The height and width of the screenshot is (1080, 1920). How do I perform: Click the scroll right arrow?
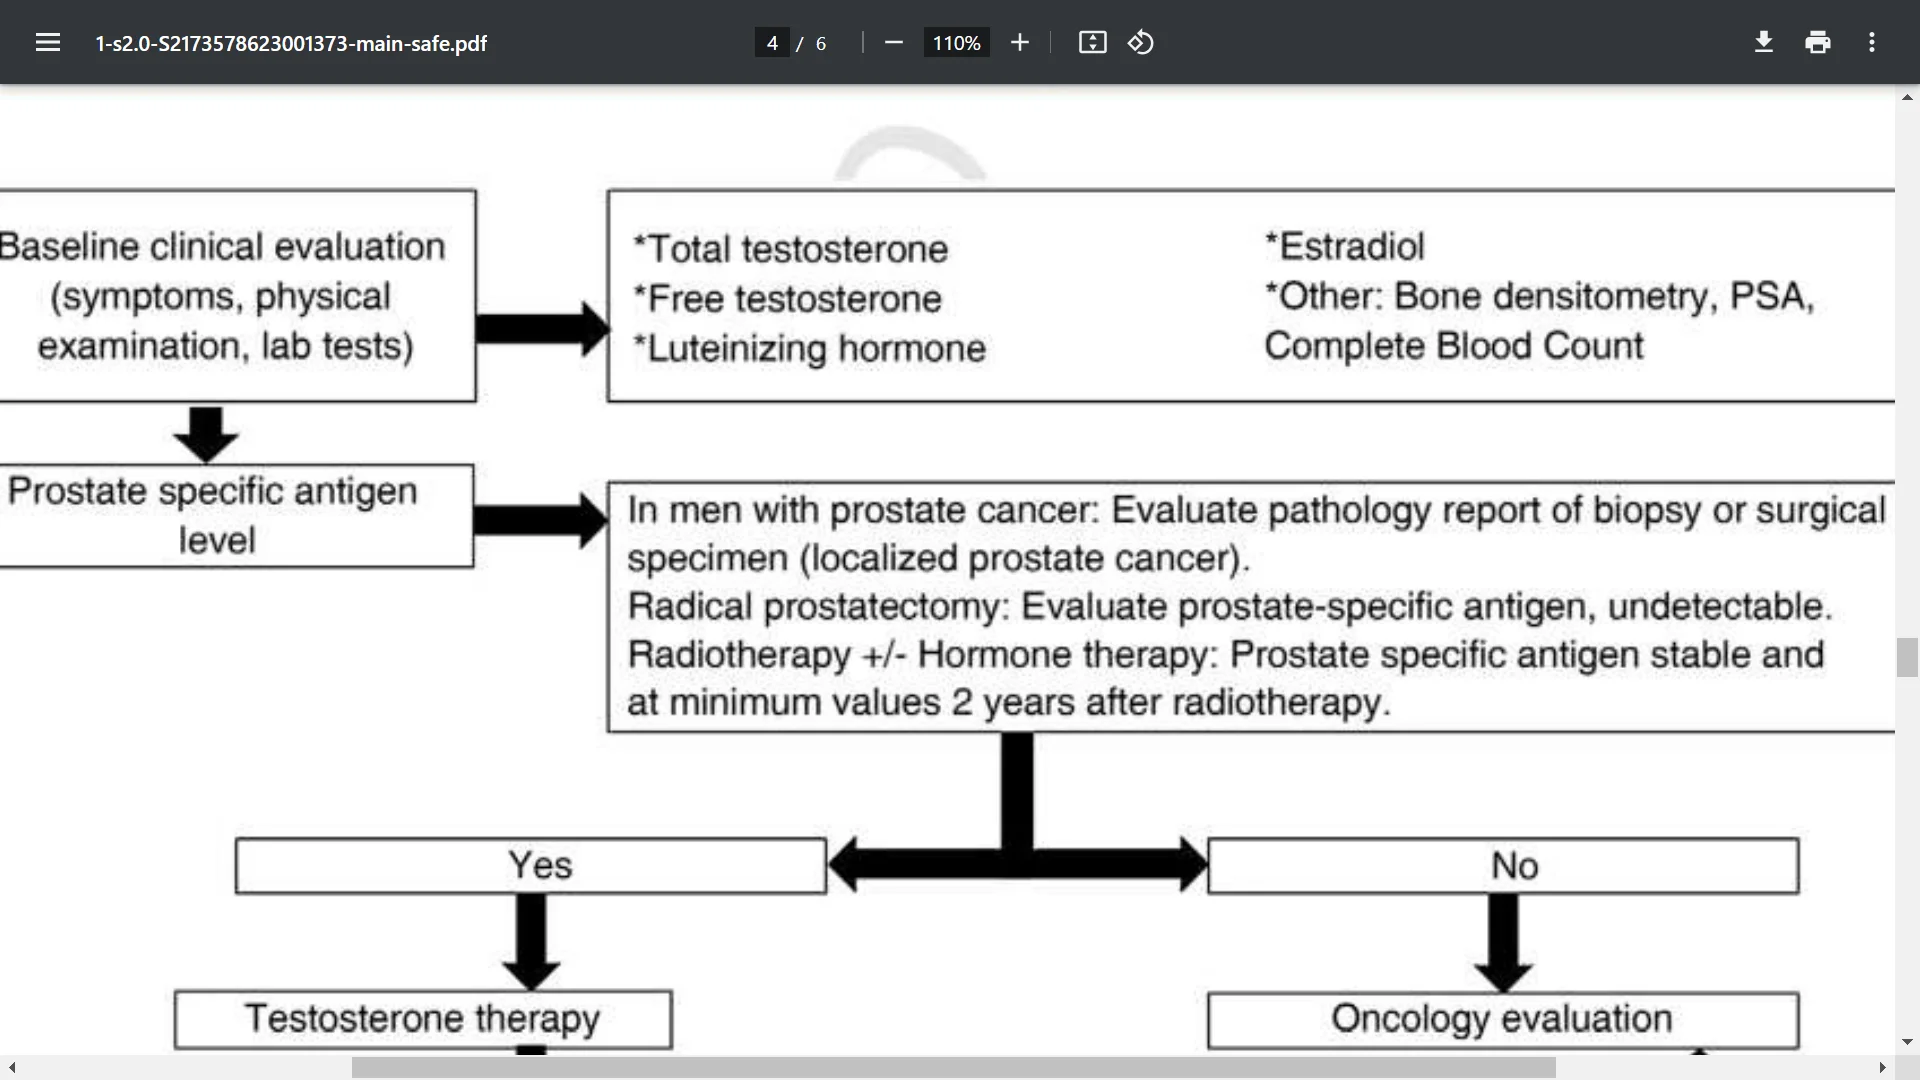1882,1067
